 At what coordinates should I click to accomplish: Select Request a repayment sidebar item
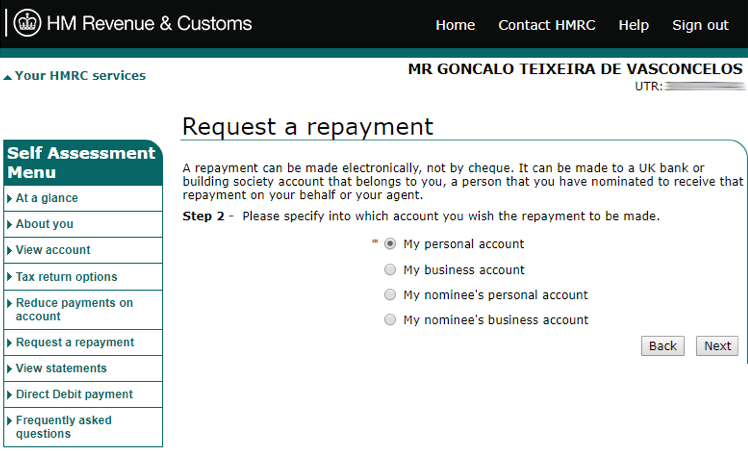pyautogui.click(x=75, y=342)
